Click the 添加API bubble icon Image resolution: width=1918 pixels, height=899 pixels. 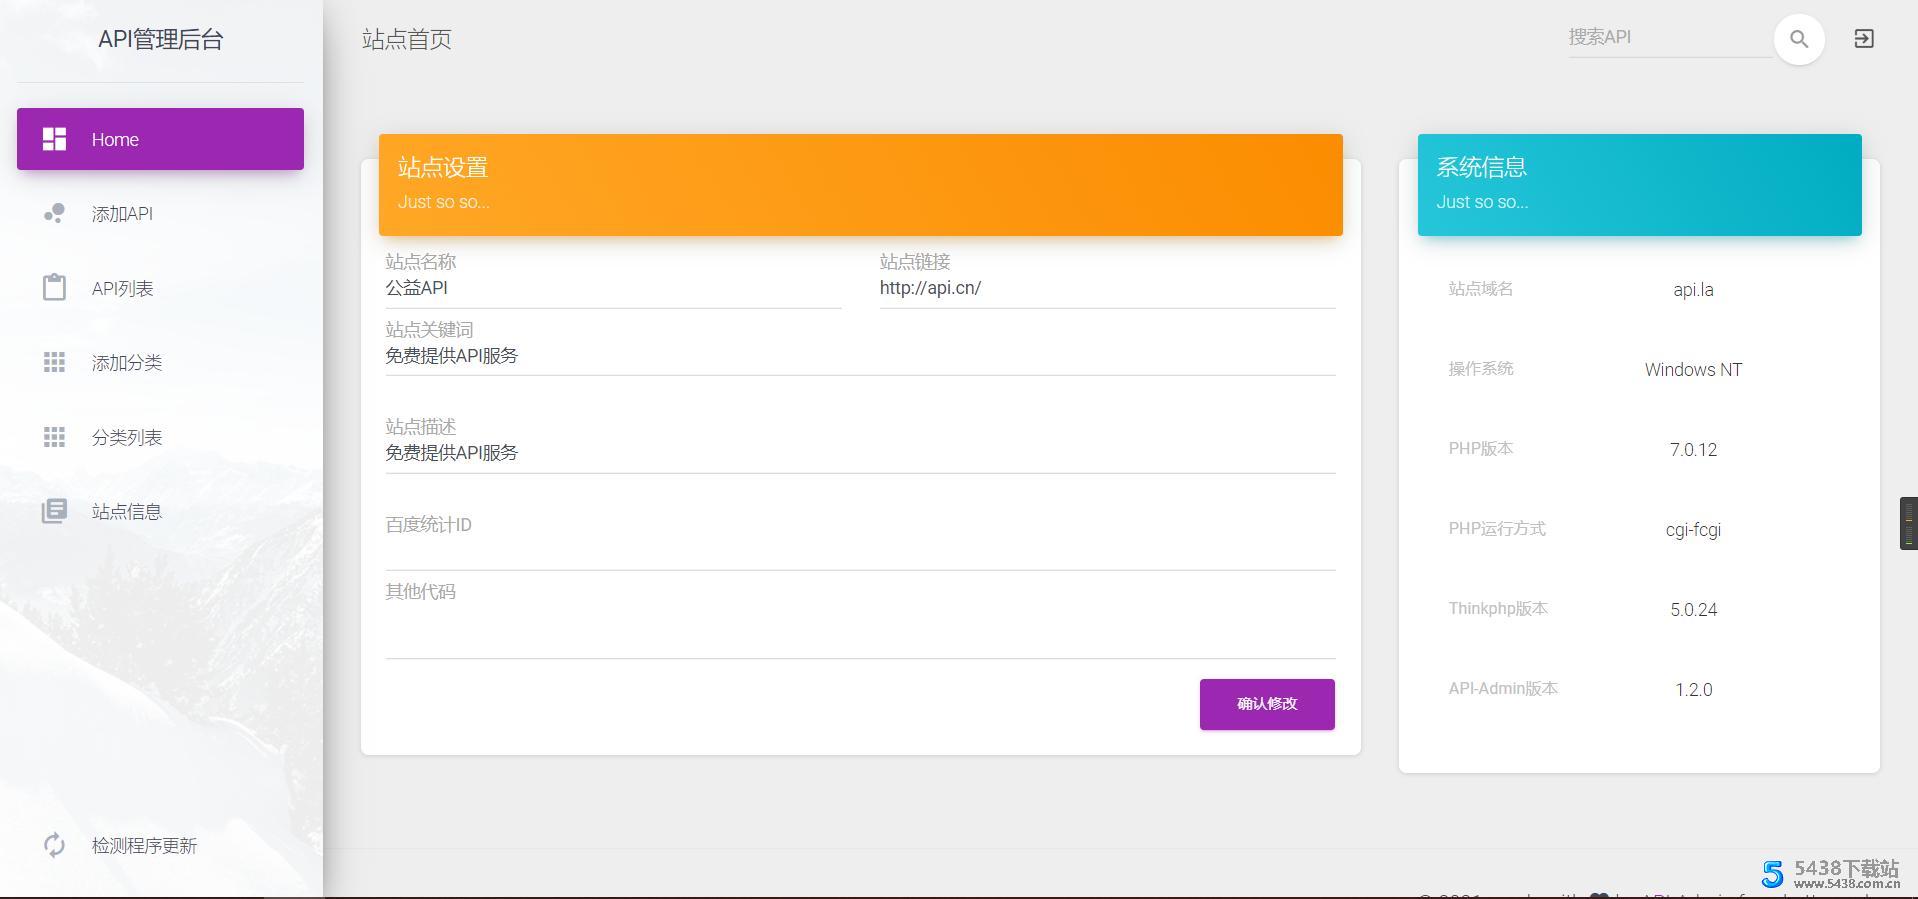(x=54, y=213)
